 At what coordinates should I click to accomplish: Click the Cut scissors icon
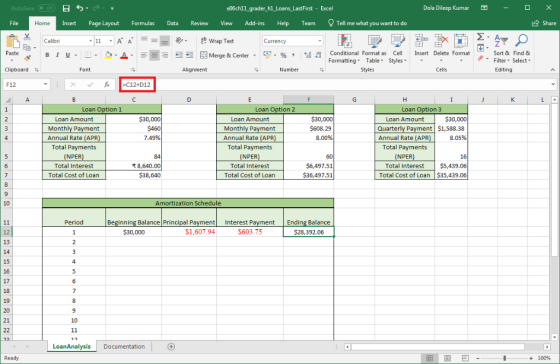coord(27,37)
